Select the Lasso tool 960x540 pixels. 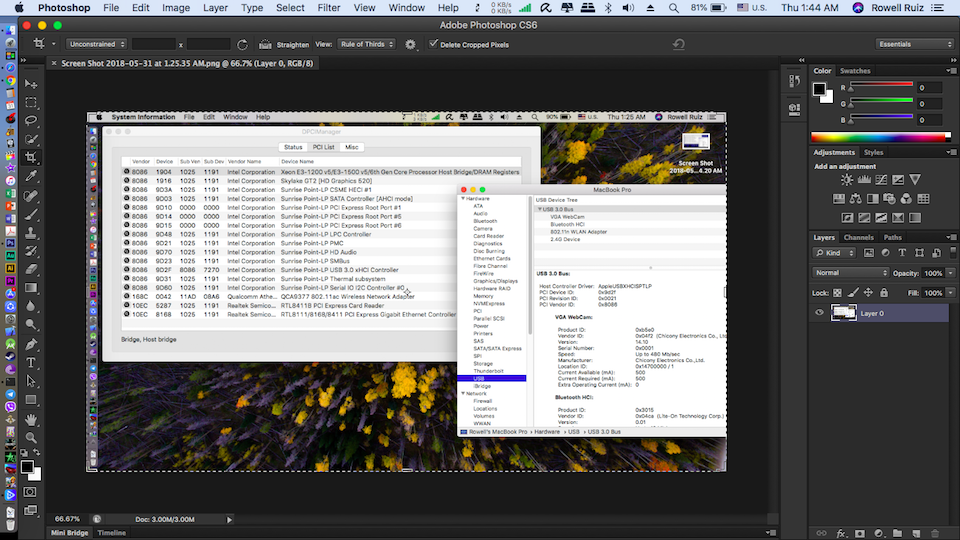pos(31,121)
